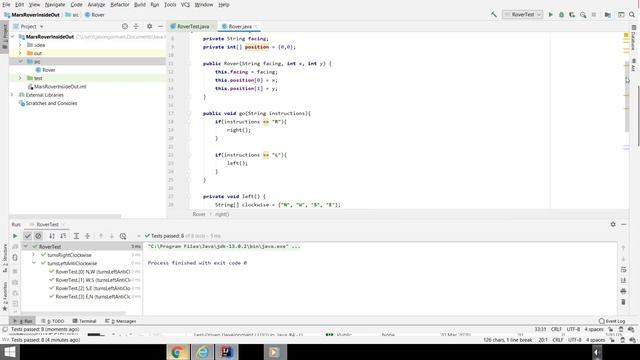
Task: Collapse all nodes in the Project panel
Action: coord(136,26)
